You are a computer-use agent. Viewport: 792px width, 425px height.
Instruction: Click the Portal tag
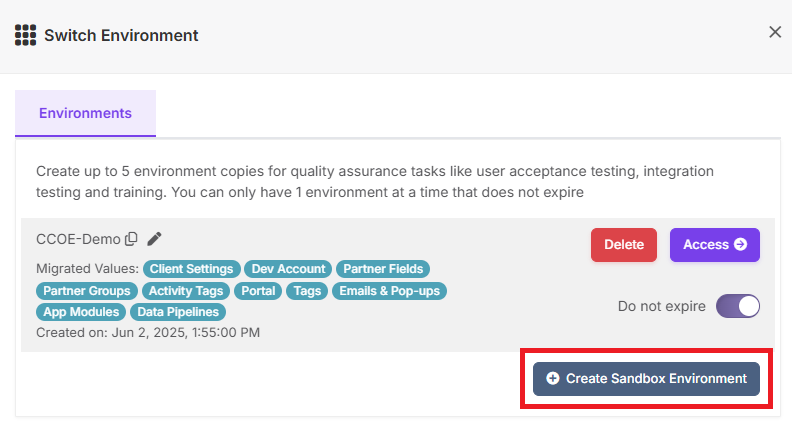[258, 291]
